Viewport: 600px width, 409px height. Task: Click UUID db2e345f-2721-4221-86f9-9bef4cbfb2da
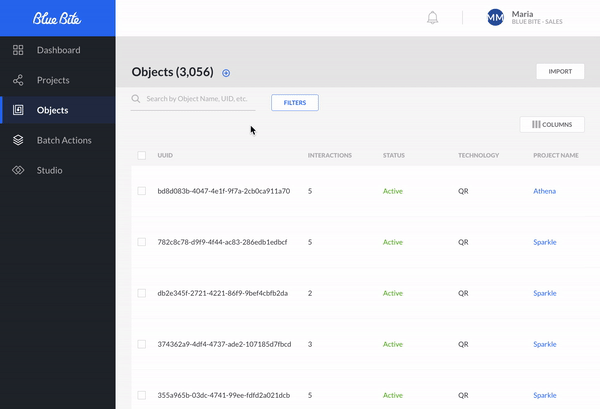pyautogui.click(x=223, y=293)
